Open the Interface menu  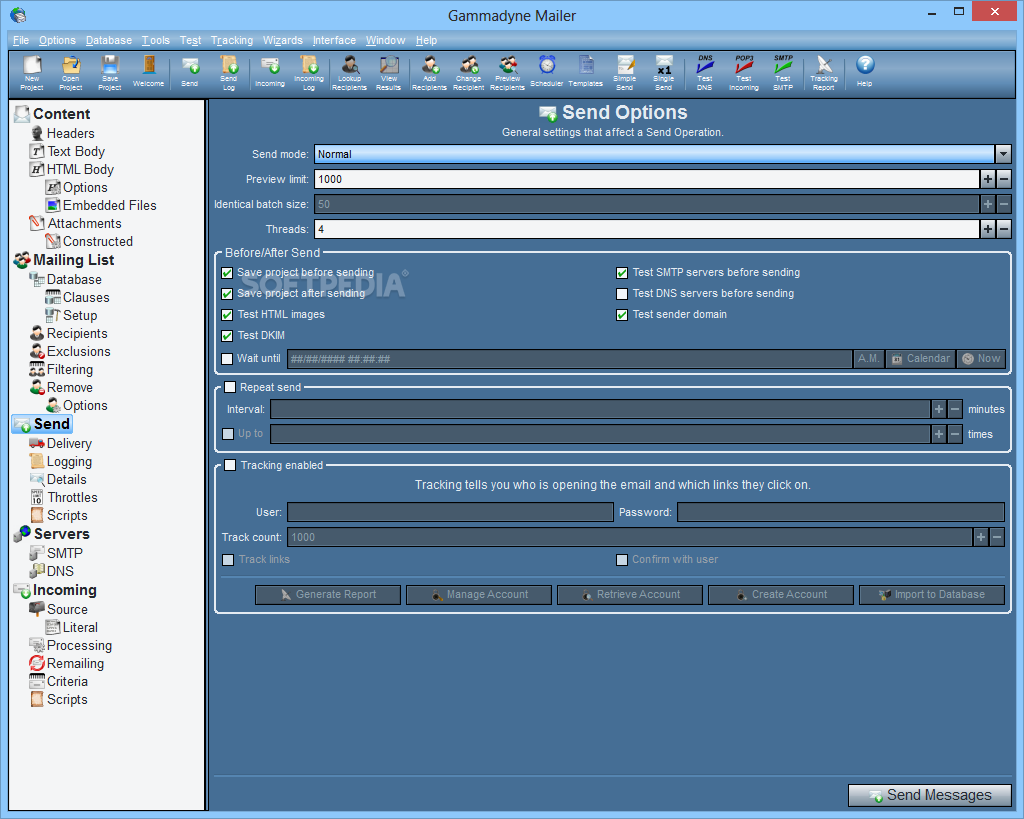(334, 40)
